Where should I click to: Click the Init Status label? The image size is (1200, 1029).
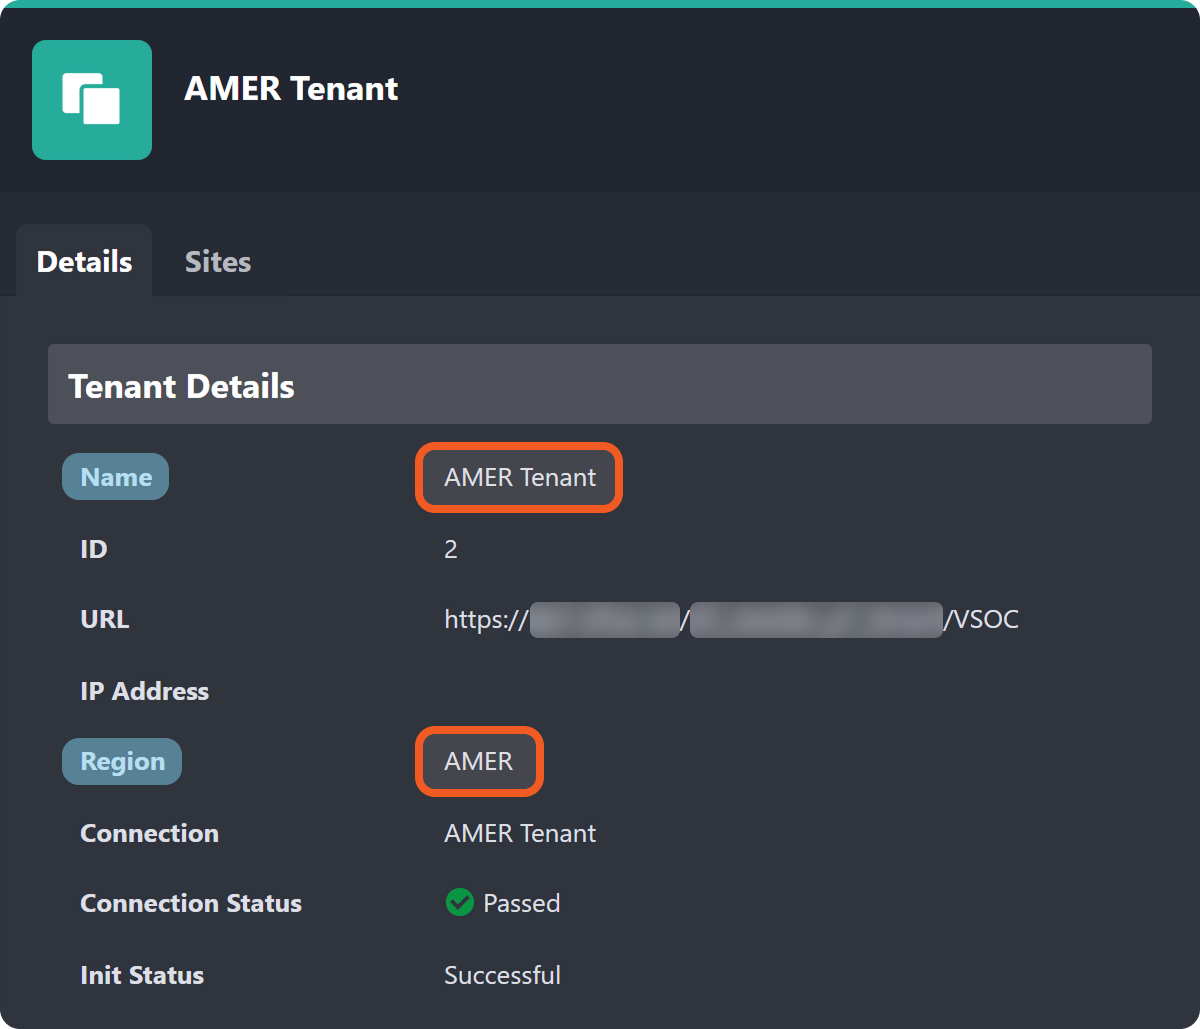pyautogui.click(x=142, y=975)
